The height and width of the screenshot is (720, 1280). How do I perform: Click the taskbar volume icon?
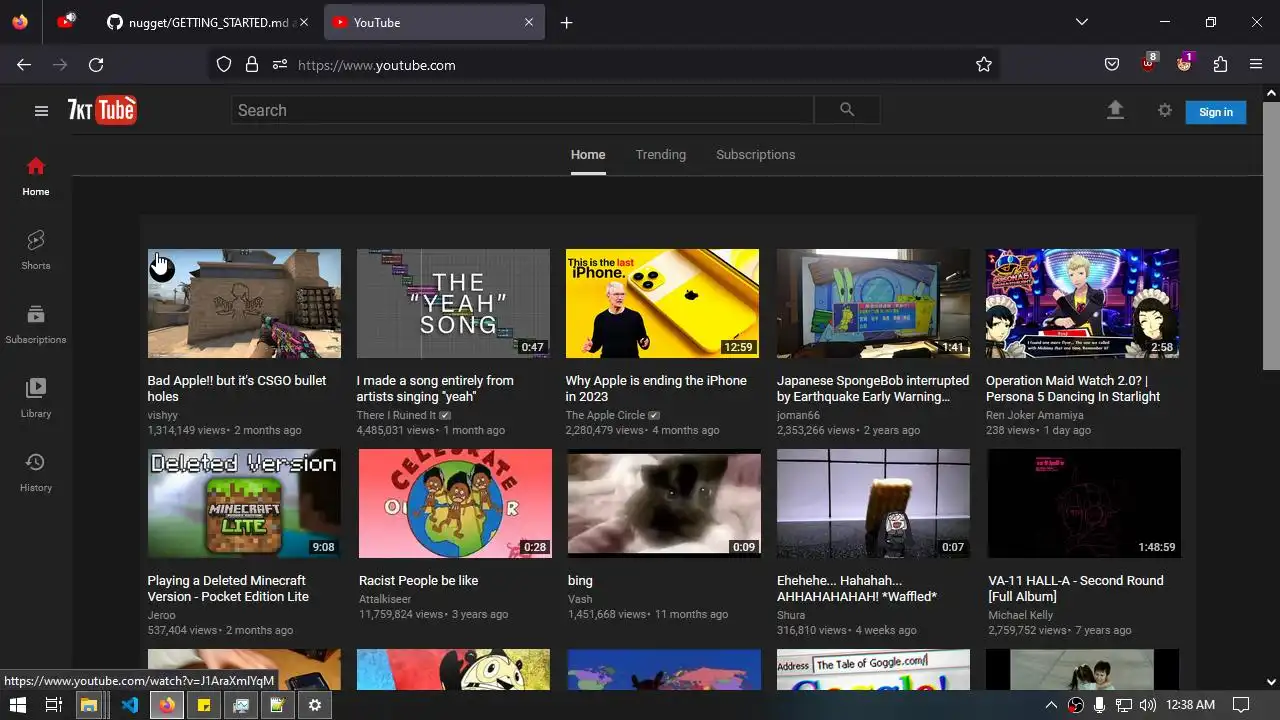click(x=1147, y=705)
